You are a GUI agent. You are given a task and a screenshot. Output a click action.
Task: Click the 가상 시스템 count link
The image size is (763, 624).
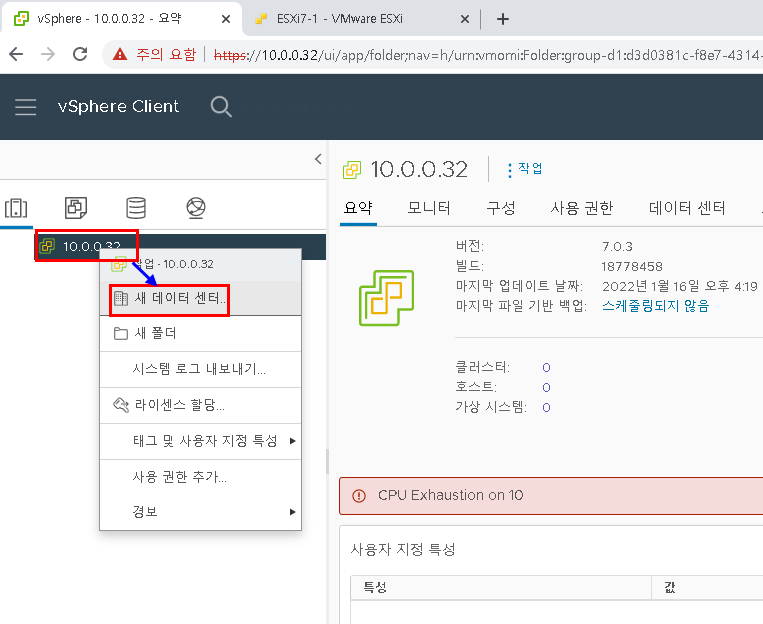546,407
